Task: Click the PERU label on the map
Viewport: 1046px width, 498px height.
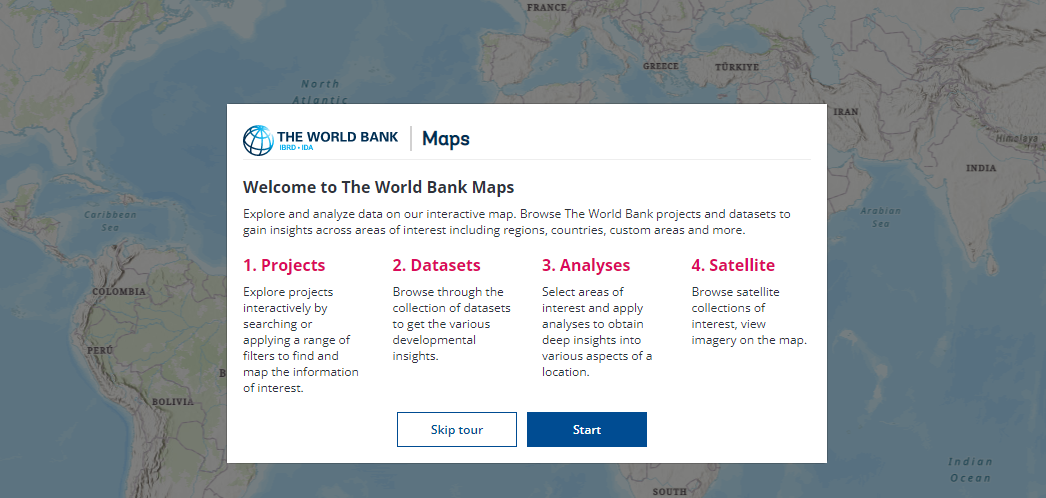Action: [100, 350]
